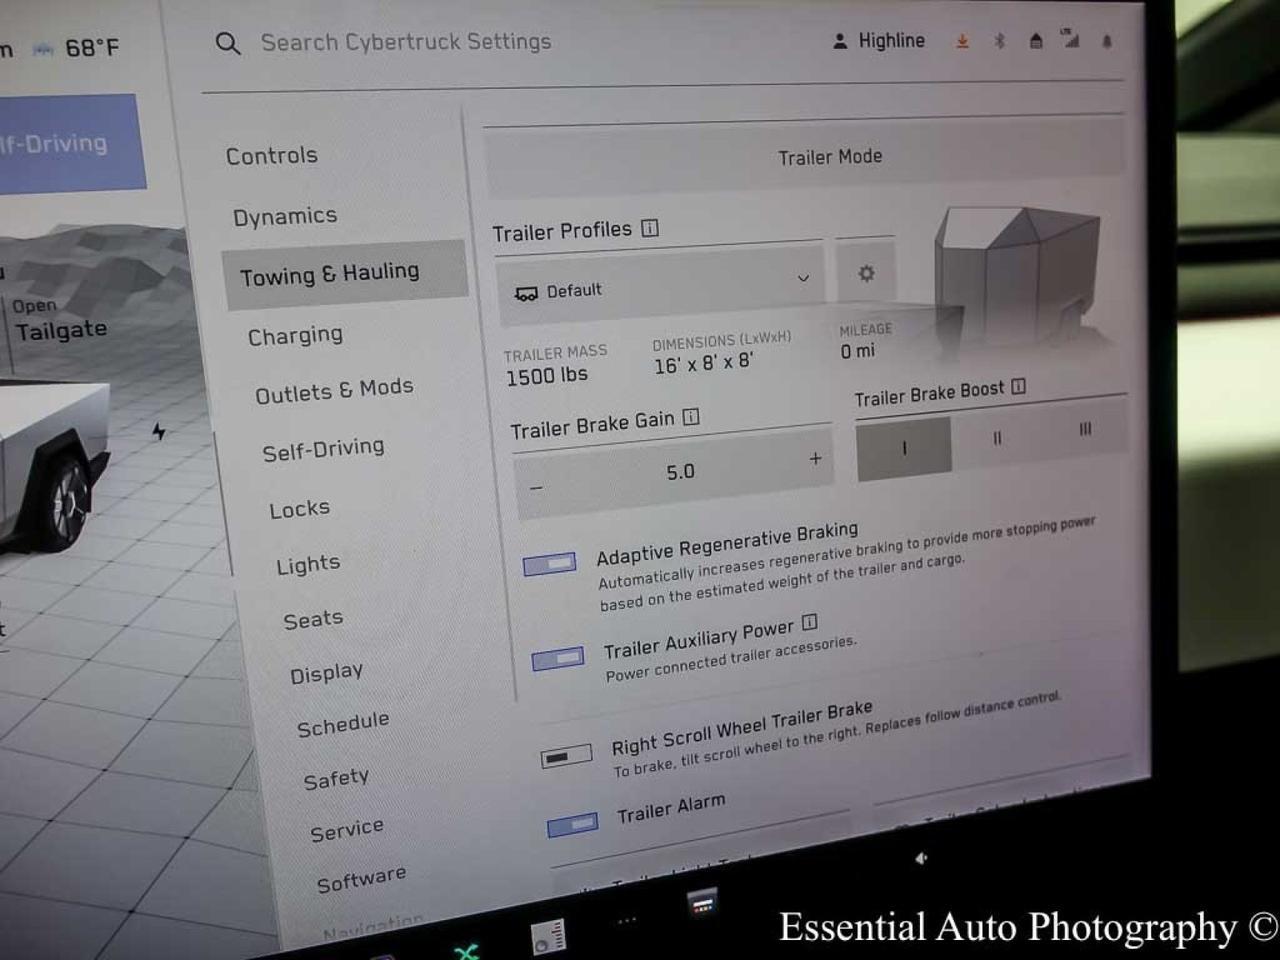This screenshot has height=960, width=1280.
Task: Open the Schedule settings
Action: pos(343,724)
